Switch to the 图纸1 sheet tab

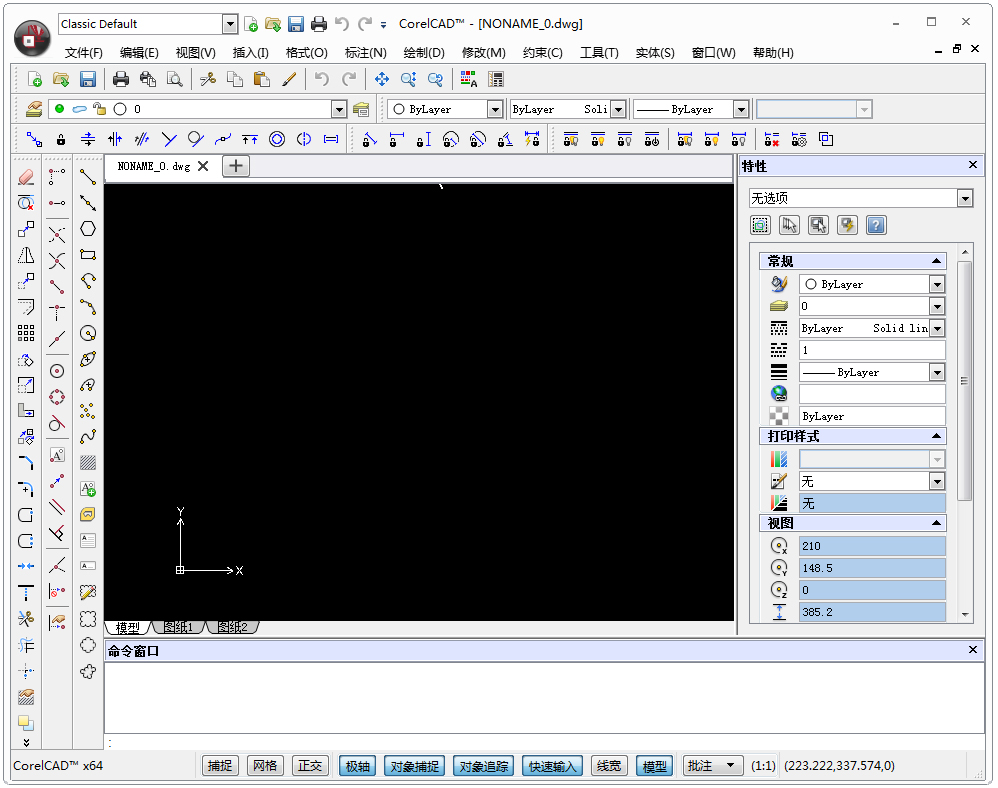coord(178,628)
